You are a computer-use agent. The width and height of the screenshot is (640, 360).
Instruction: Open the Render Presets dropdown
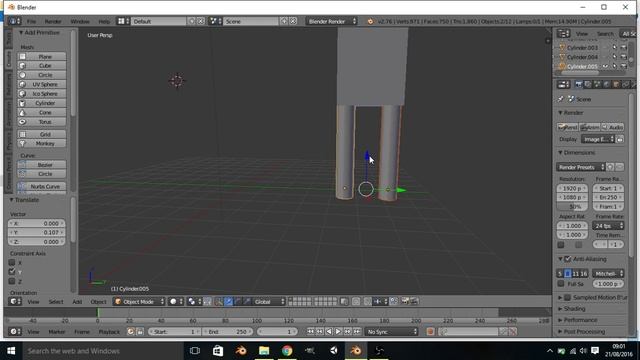(580, 167)
